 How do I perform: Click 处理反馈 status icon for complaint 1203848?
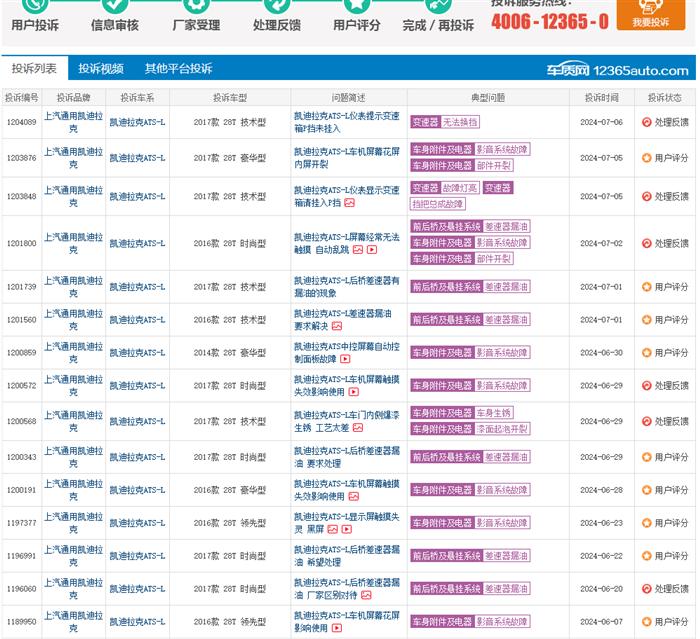[x=646, y=196]
